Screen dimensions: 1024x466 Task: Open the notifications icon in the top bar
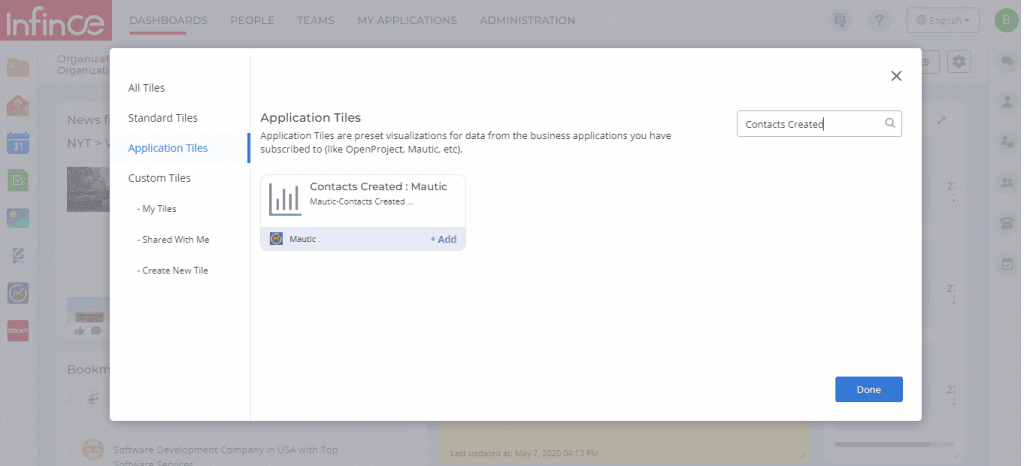click(840, 20)
